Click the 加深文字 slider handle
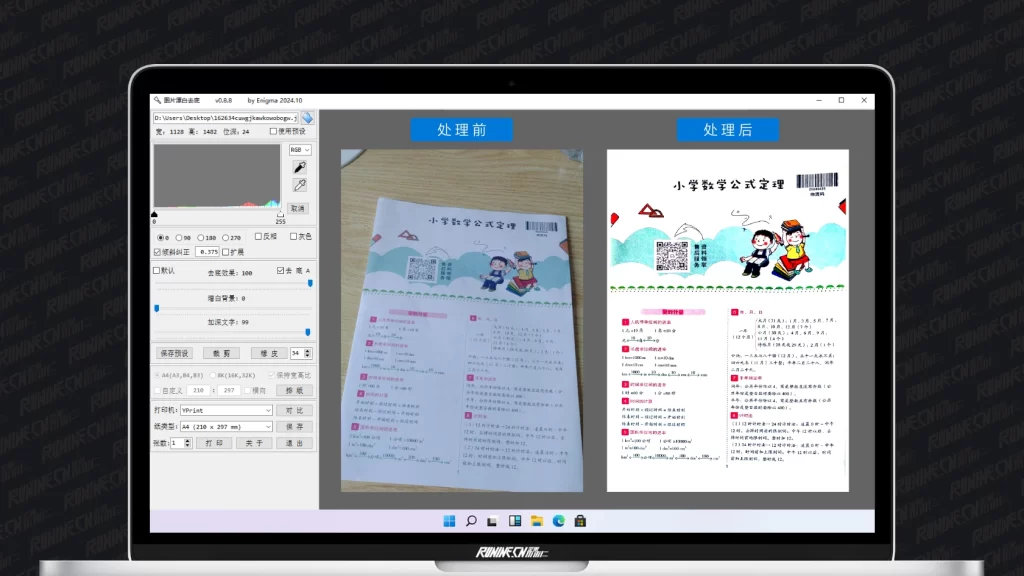This screenshot has height=576, width=1024. (307, 332)
